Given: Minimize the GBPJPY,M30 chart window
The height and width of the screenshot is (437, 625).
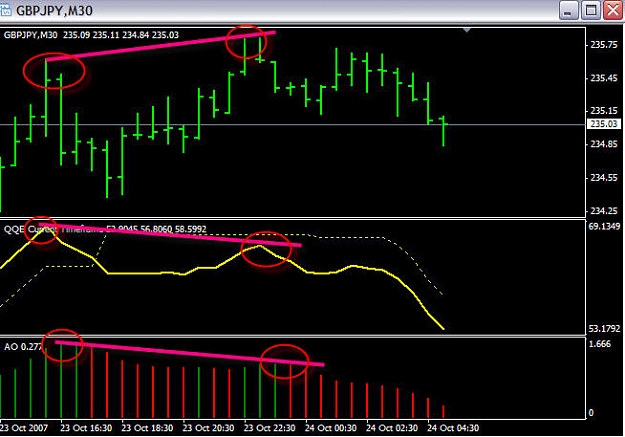Looking at the screenshot, I should [568, 10].
